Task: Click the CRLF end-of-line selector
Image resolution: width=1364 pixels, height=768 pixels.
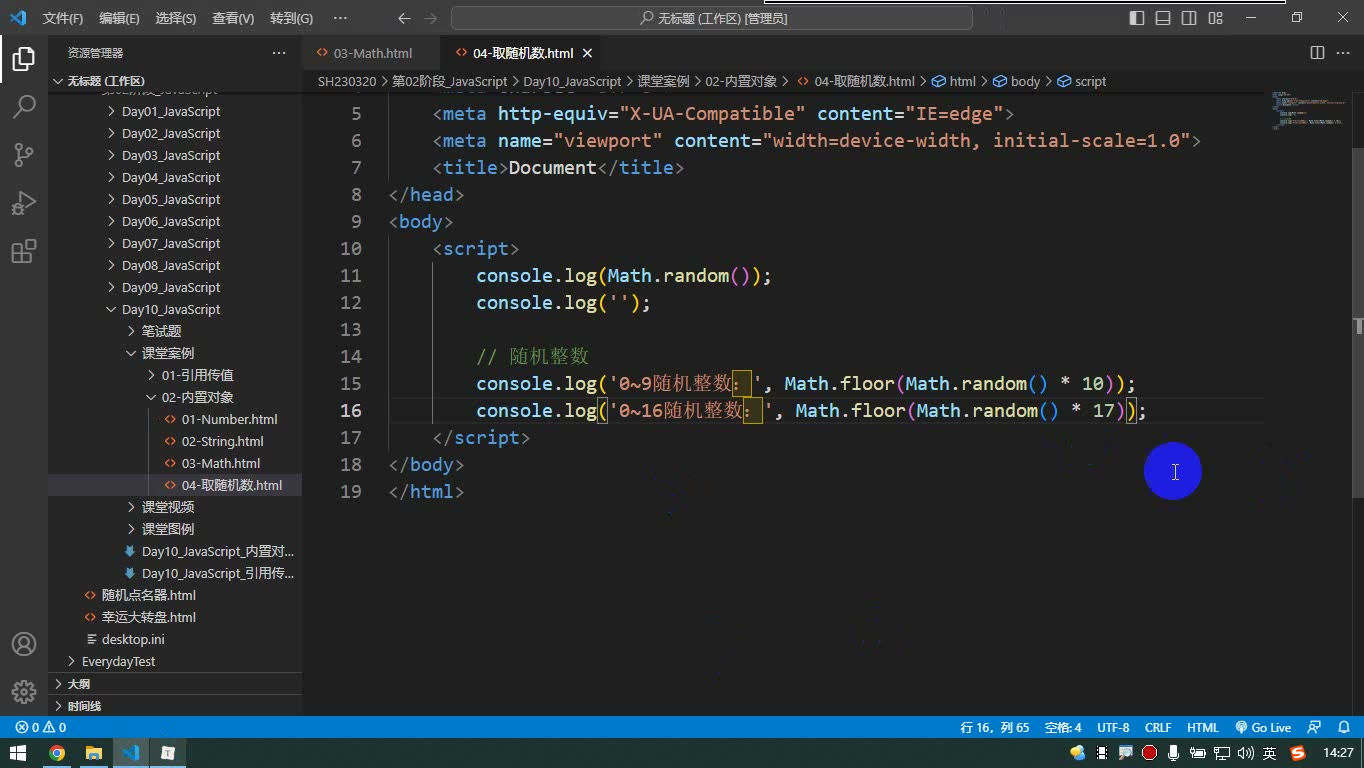Action: [x=1158, y=728]
